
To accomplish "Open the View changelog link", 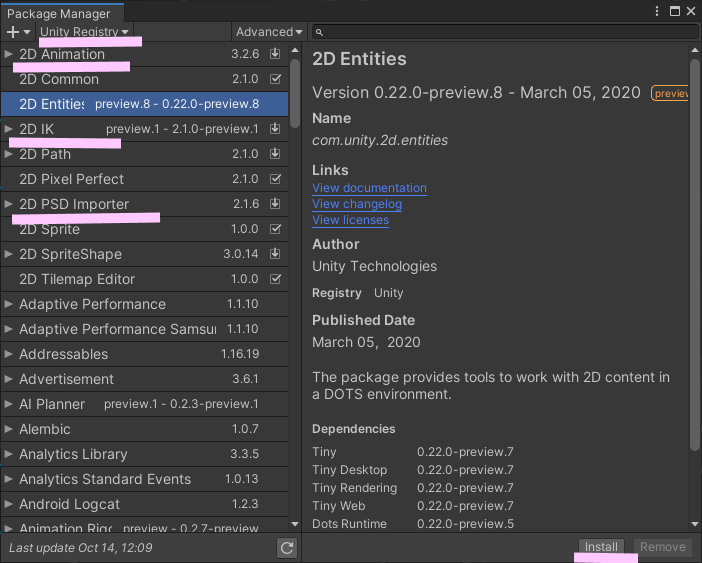I will point(357,204).
